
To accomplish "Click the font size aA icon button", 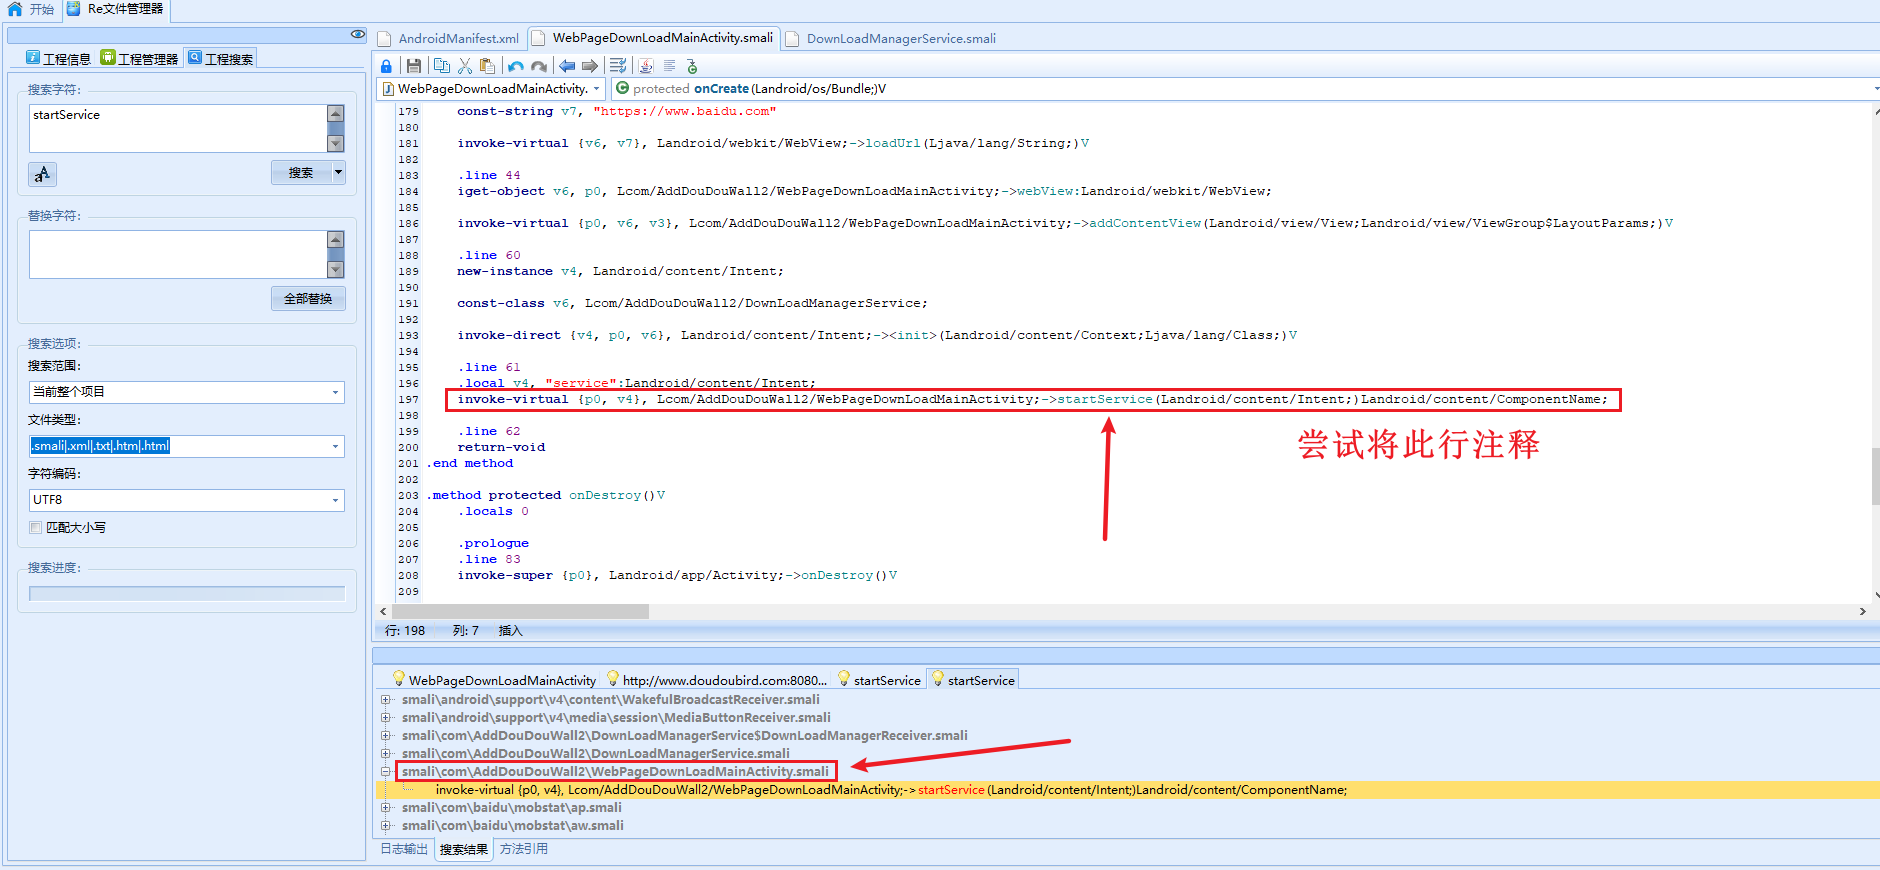I will pyautogui.click(x=42, y=174).
